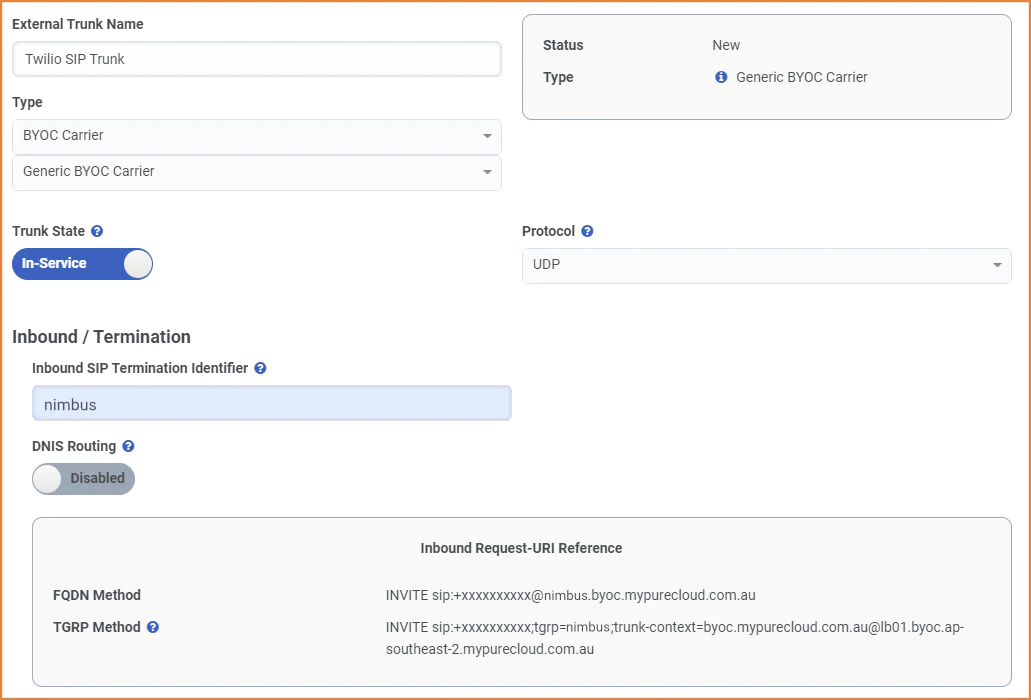This screenshot has height=700, width=1031.
Task: Toggle the In-Service trunk state switch
Action: pyautogui.click(x=82, y=264)
